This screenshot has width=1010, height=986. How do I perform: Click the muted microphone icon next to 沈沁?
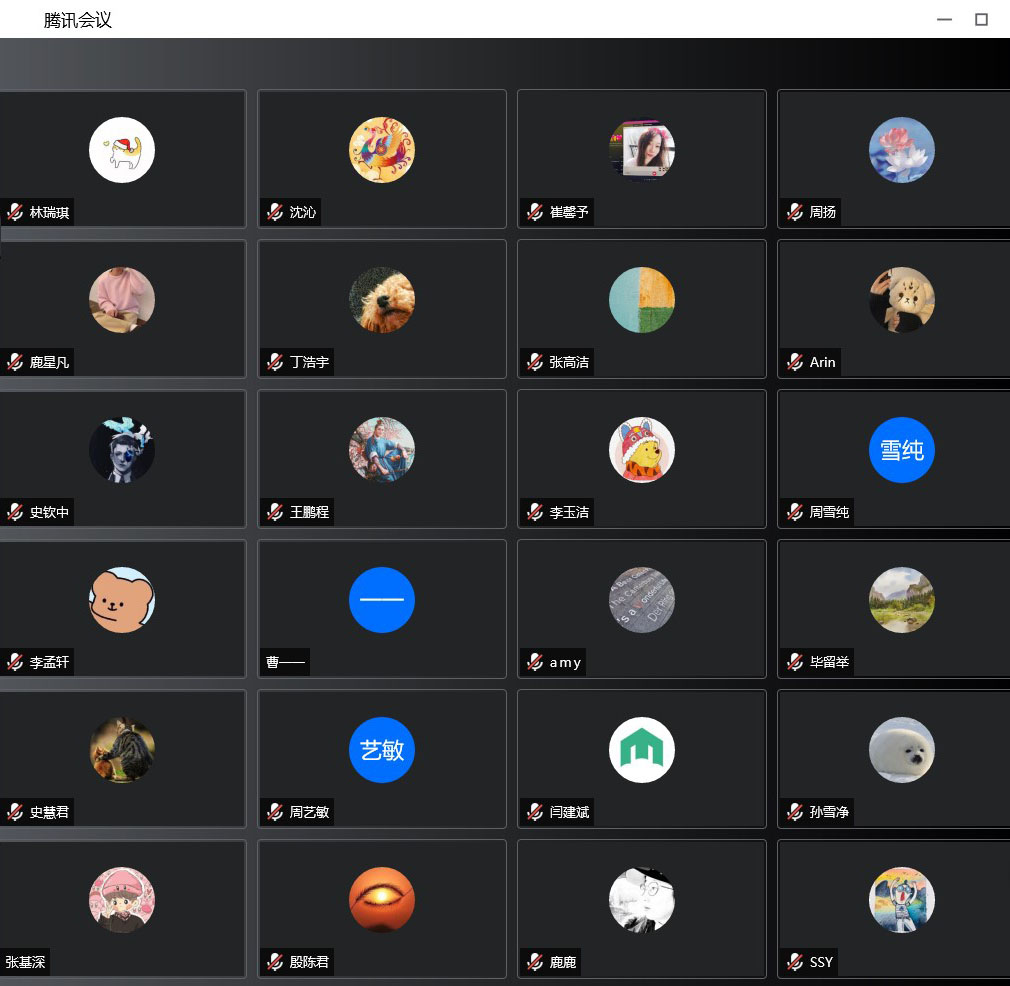(275, 212)
